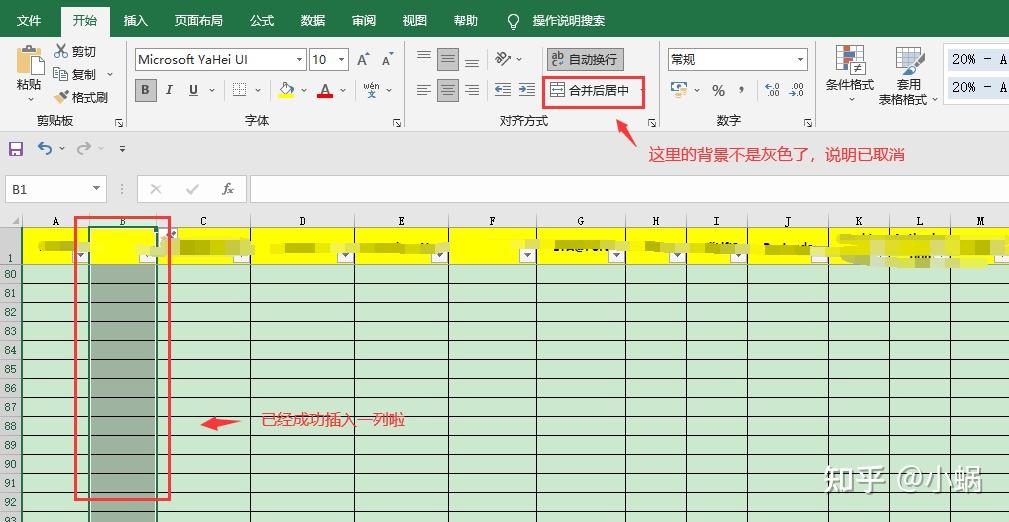The image size is (1009, 522).
Task: Click the formula bar confirm checkmark
Action: (x=192, y=189)
